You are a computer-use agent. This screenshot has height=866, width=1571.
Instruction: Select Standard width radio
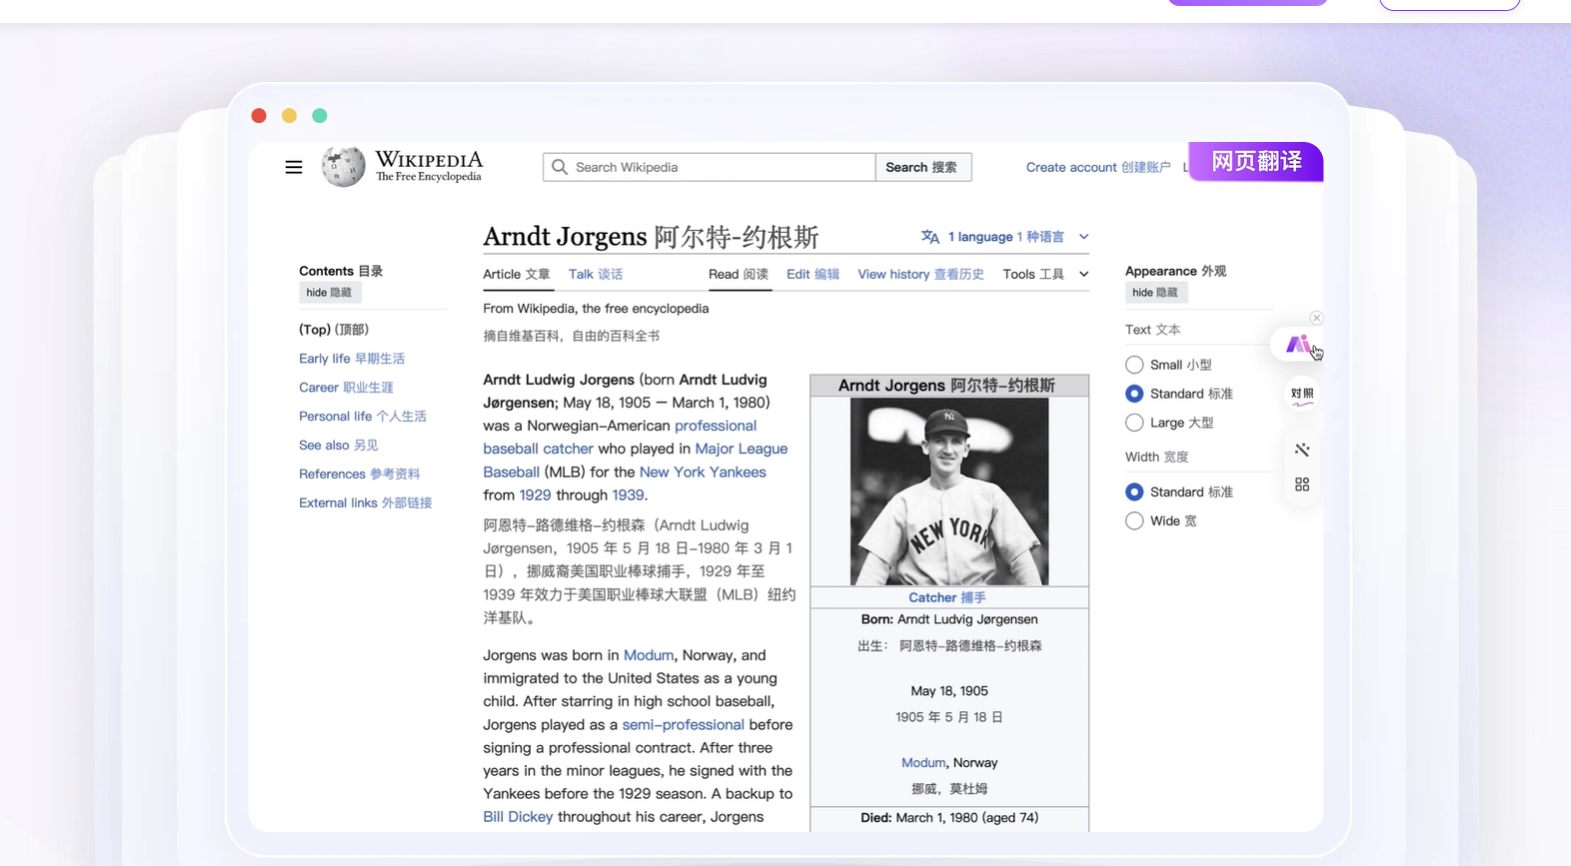pos(1134,492)
